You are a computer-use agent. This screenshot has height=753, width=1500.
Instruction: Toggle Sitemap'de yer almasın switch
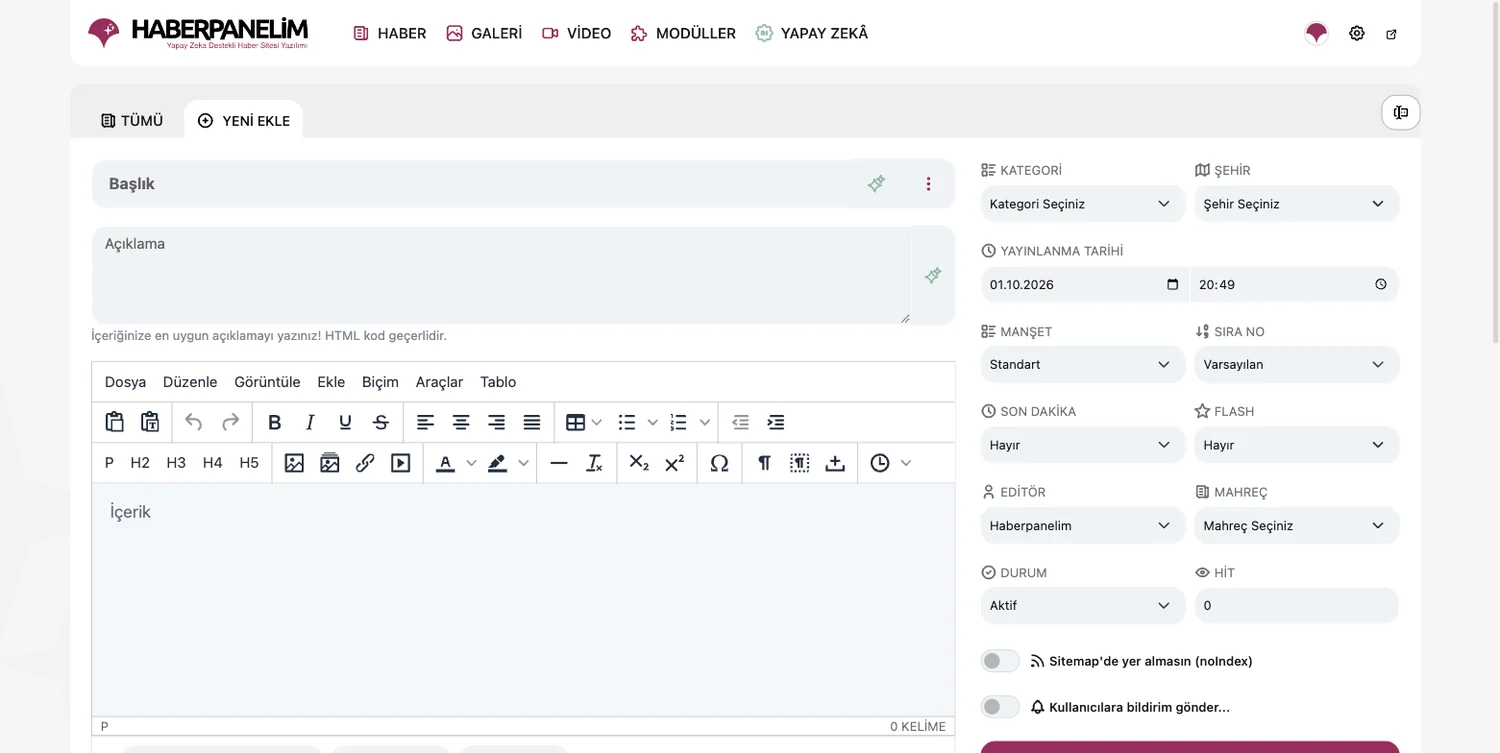tap(1000, 661)
